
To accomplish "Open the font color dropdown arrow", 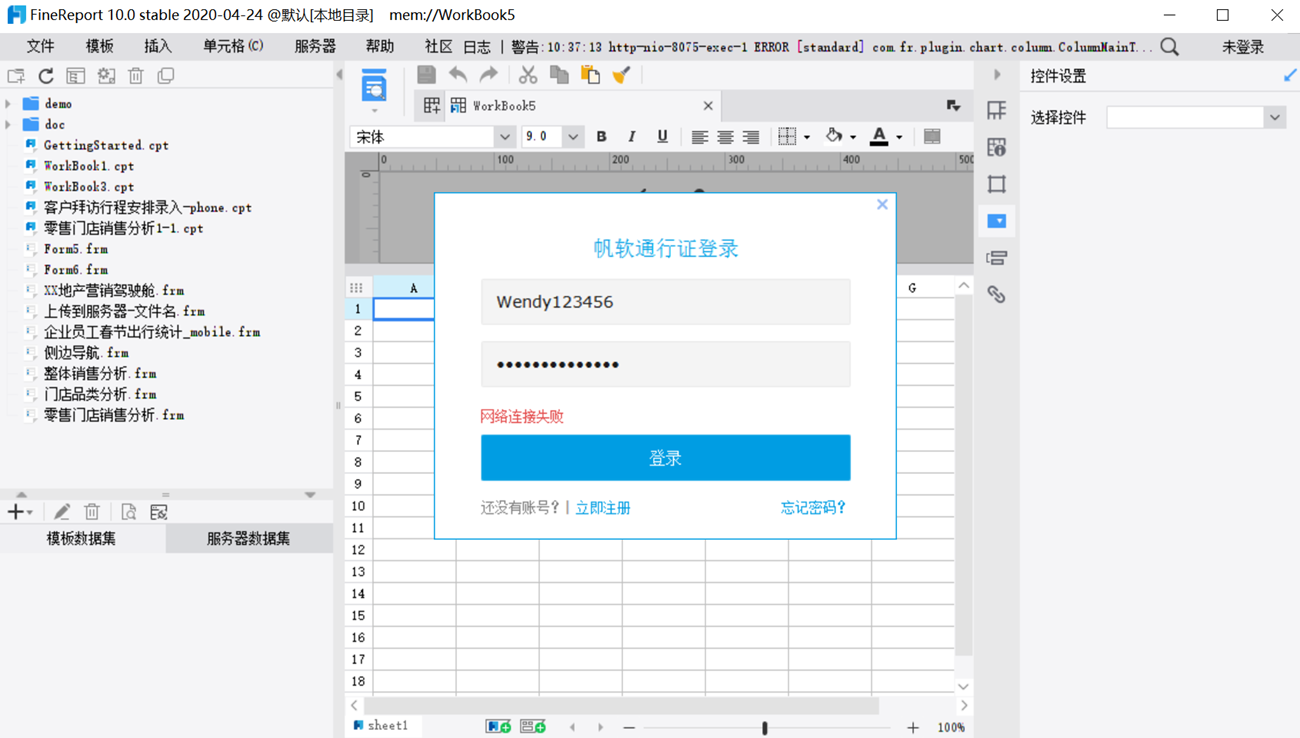I will point(899,137).
